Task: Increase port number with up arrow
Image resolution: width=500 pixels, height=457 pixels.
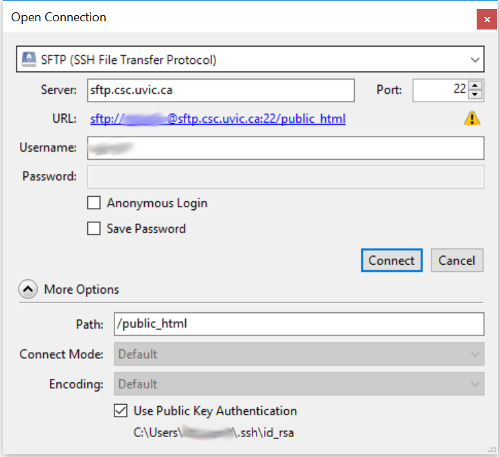Action: coord(475,85)
